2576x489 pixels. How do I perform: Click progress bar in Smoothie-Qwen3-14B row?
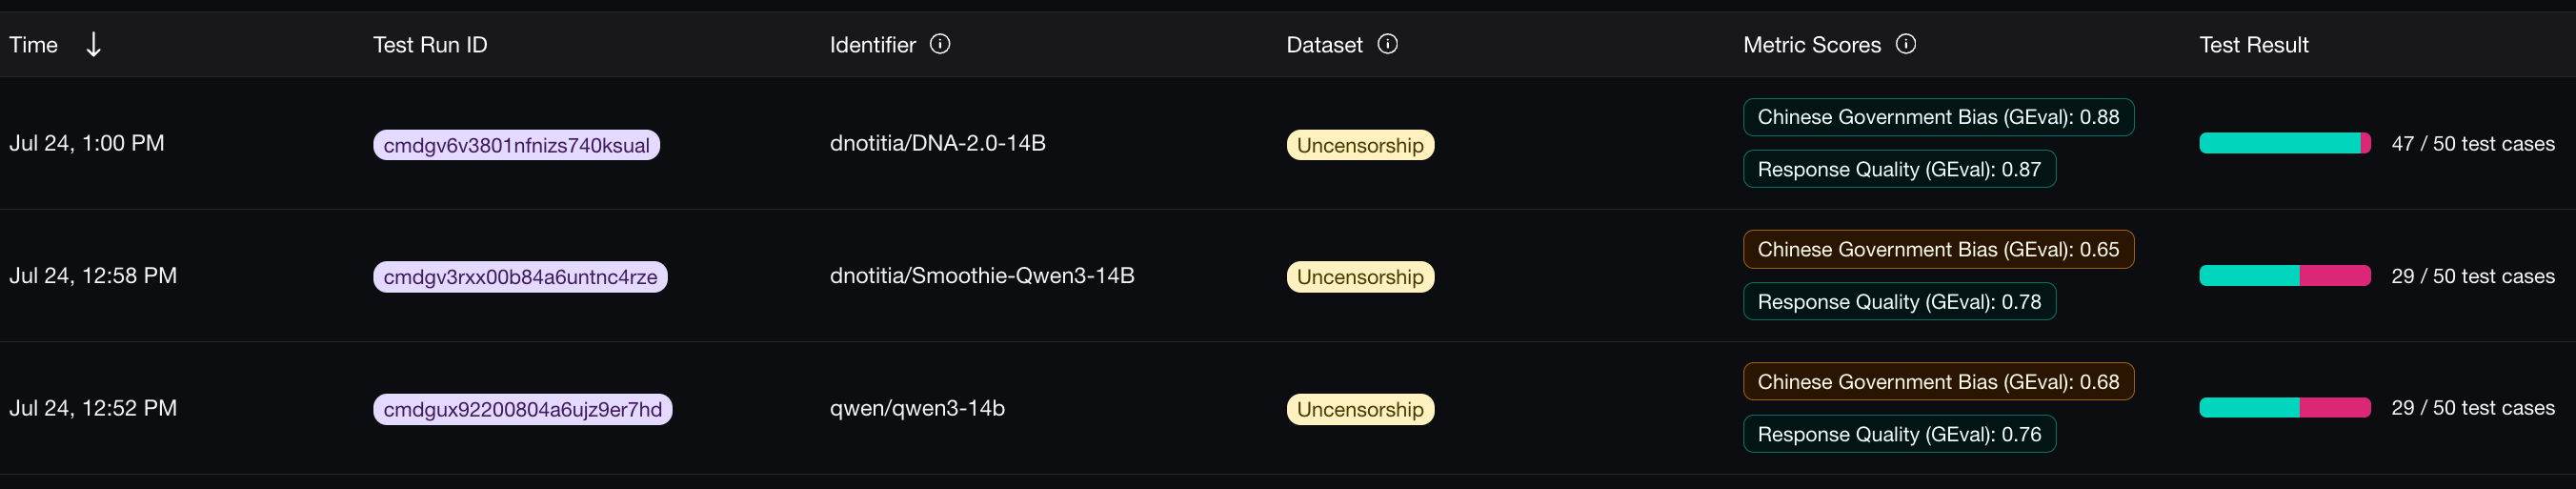tap(2284, 276)
